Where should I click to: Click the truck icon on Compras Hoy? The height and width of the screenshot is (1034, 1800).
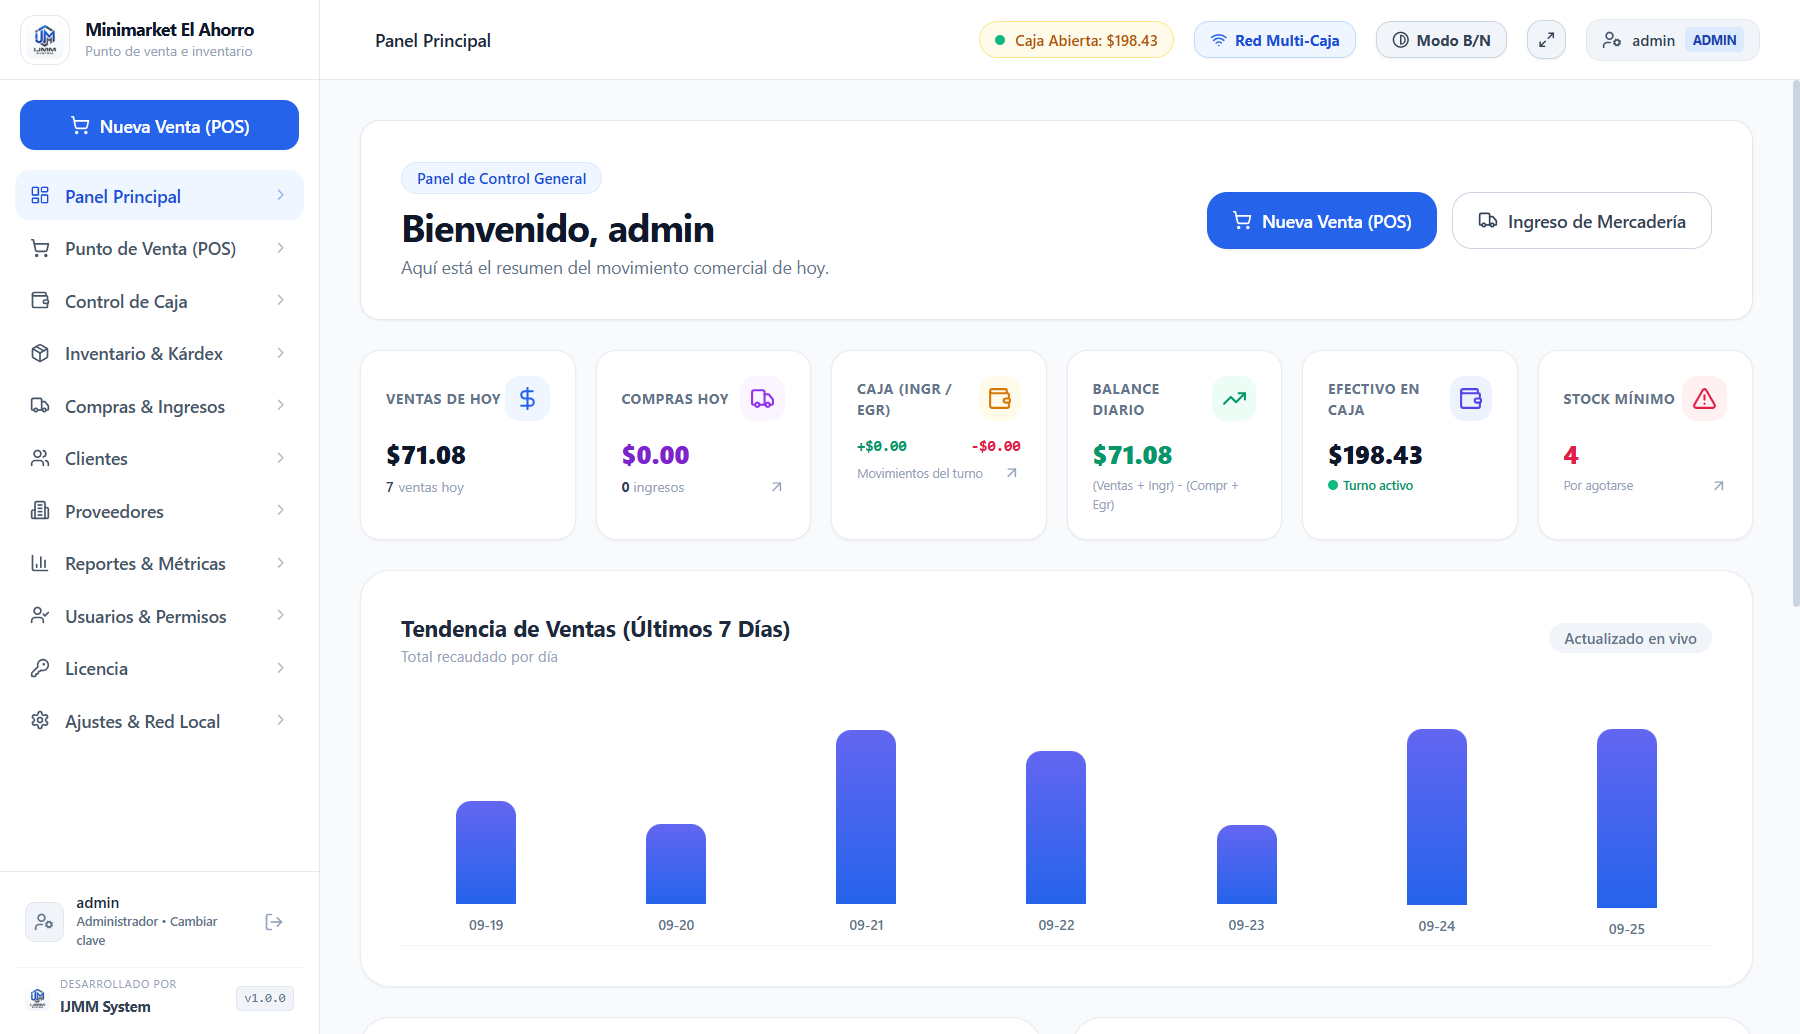click(x=762, y=399)
